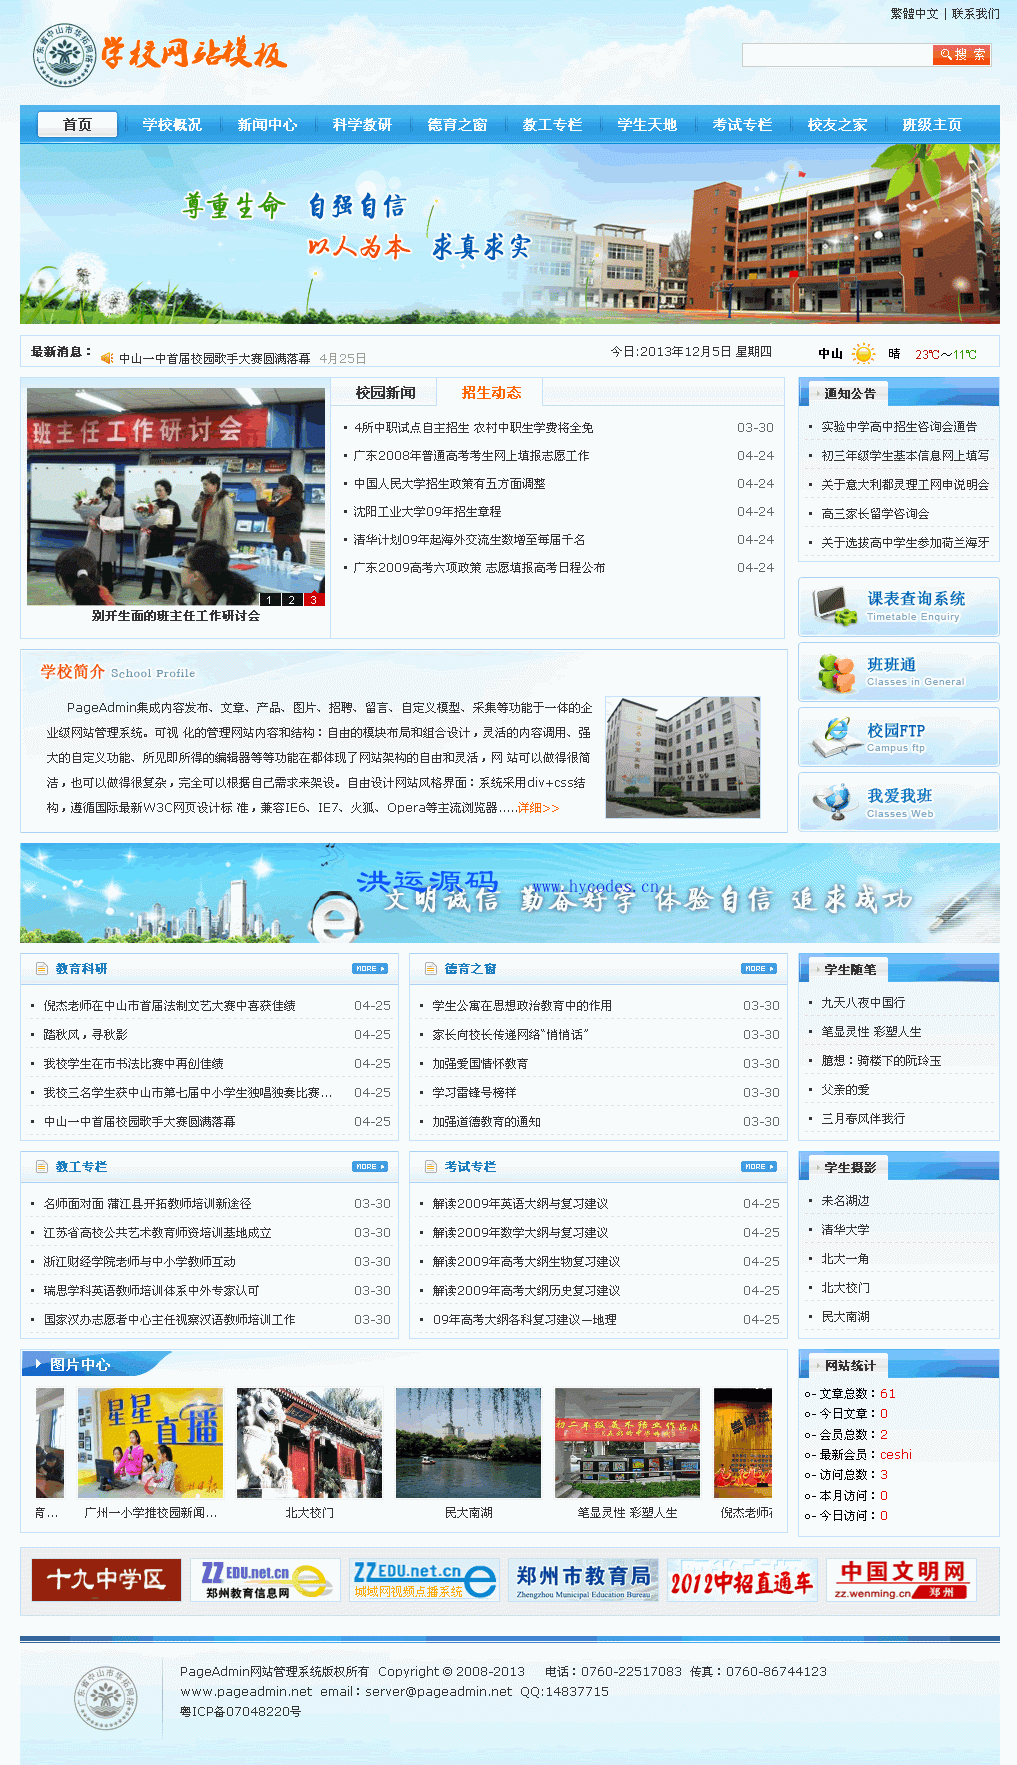Click the document icon beside 教工专栏 heading
Image resolution: width=1017 pixels, height=1765 pixels.
pyautogui.click(x=42, y=1167)
